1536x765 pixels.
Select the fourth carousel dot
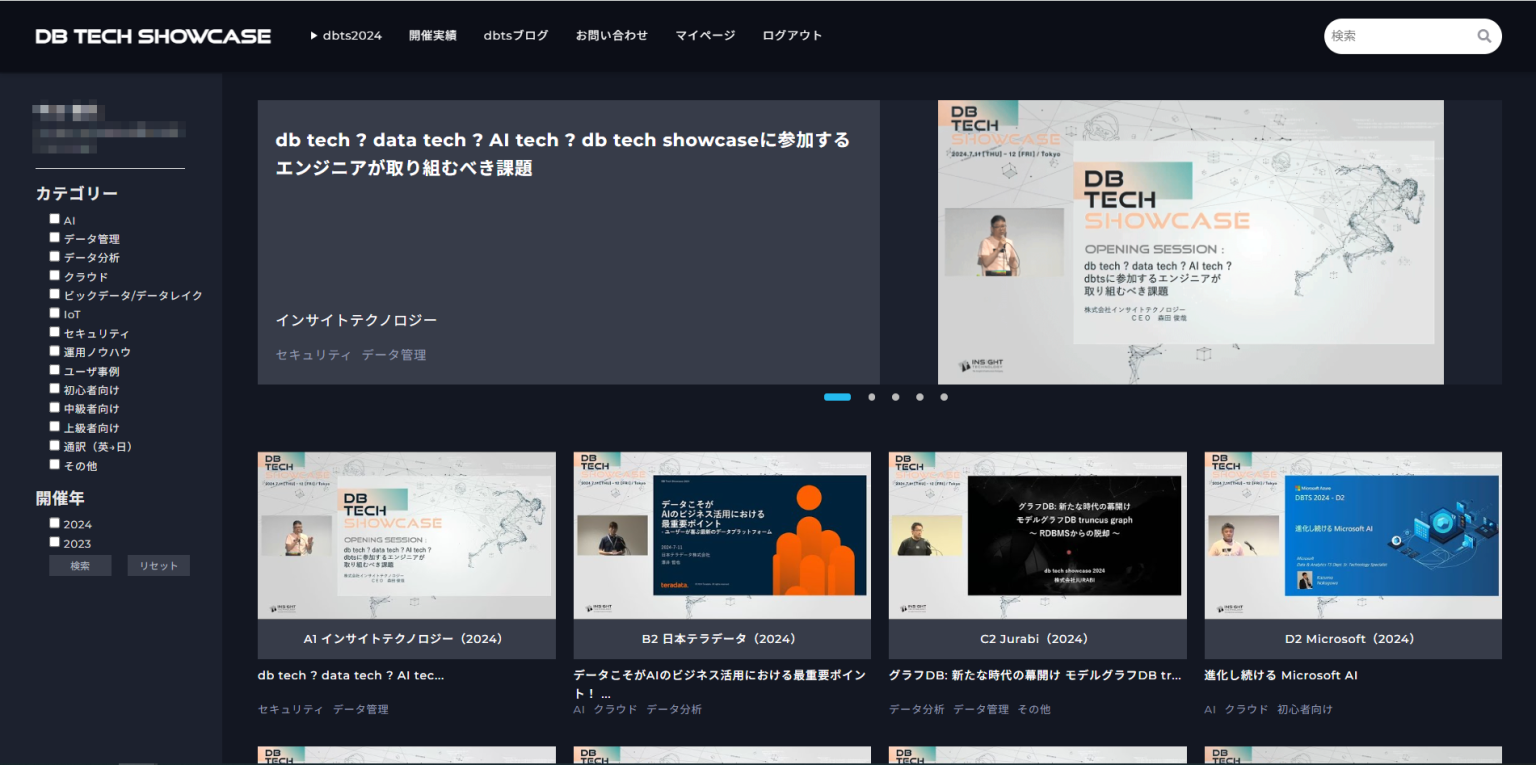pos(920,397)
